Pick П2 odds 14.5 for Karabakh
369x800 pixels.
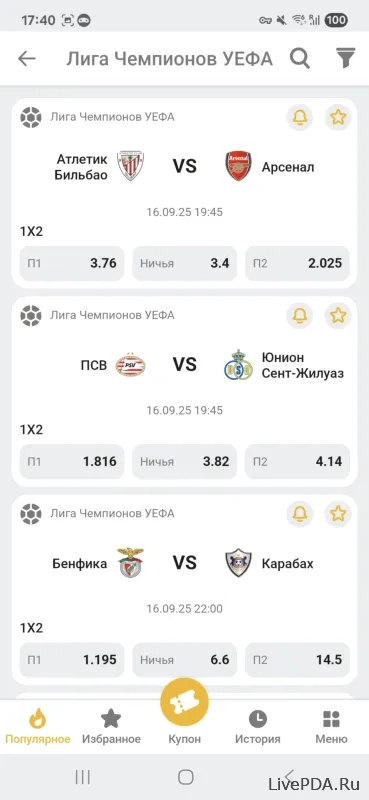(298, 660)
